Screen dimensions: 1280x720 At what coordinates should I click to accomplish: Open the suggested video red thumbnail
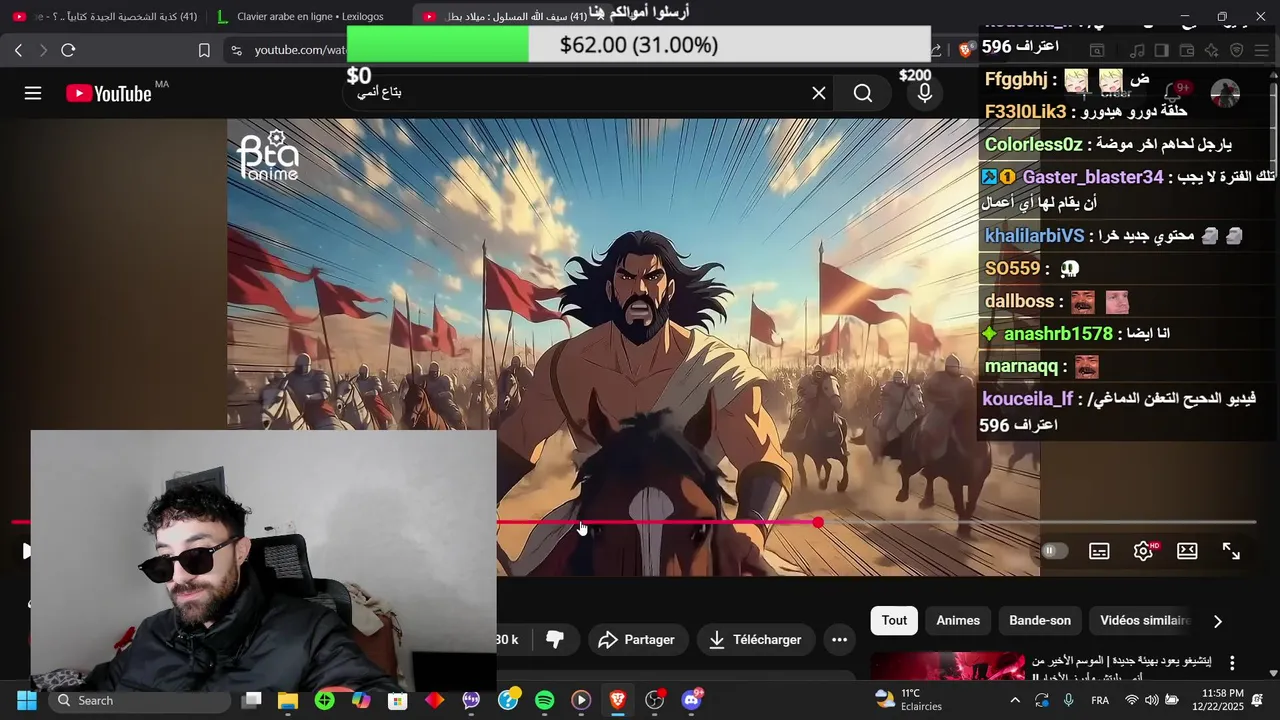(947, 666)
